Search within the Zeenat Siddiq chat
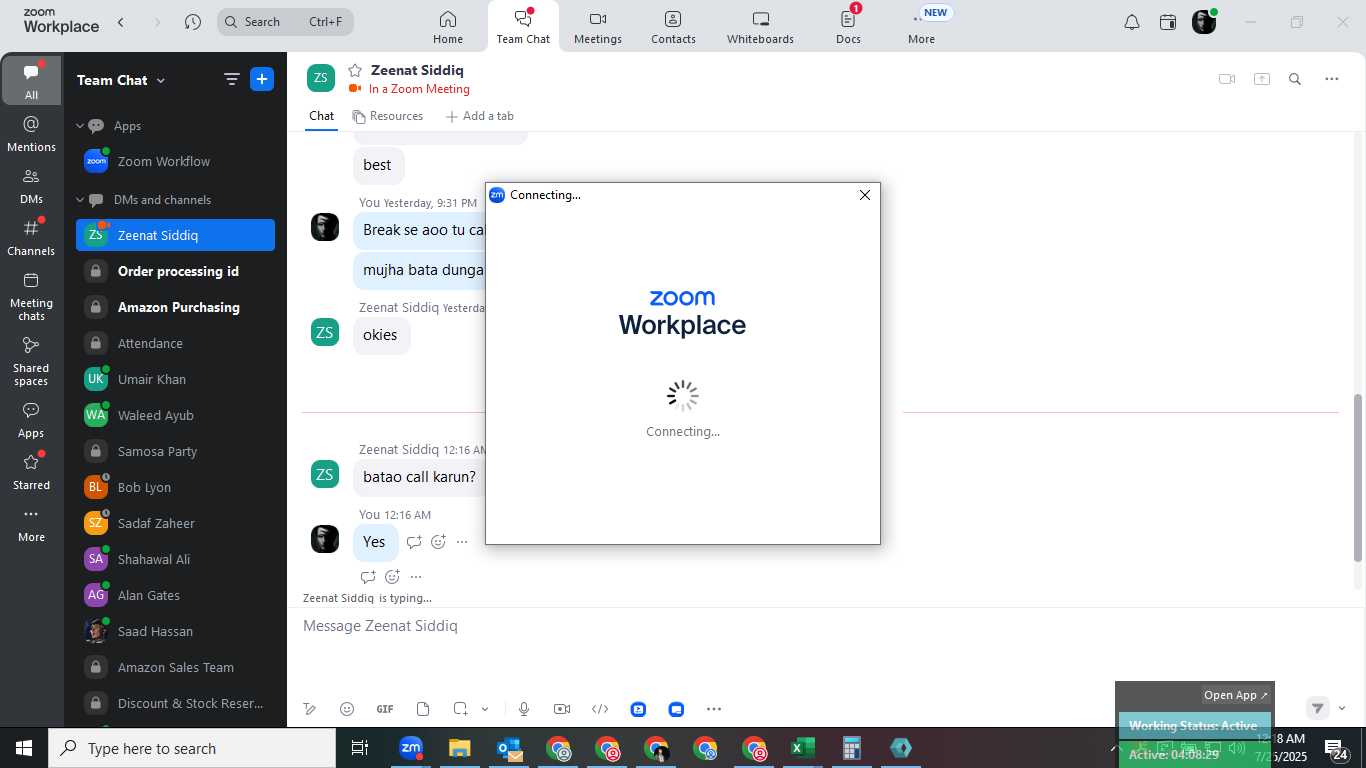The image size is (1366, 768). tap(1295, 79)
